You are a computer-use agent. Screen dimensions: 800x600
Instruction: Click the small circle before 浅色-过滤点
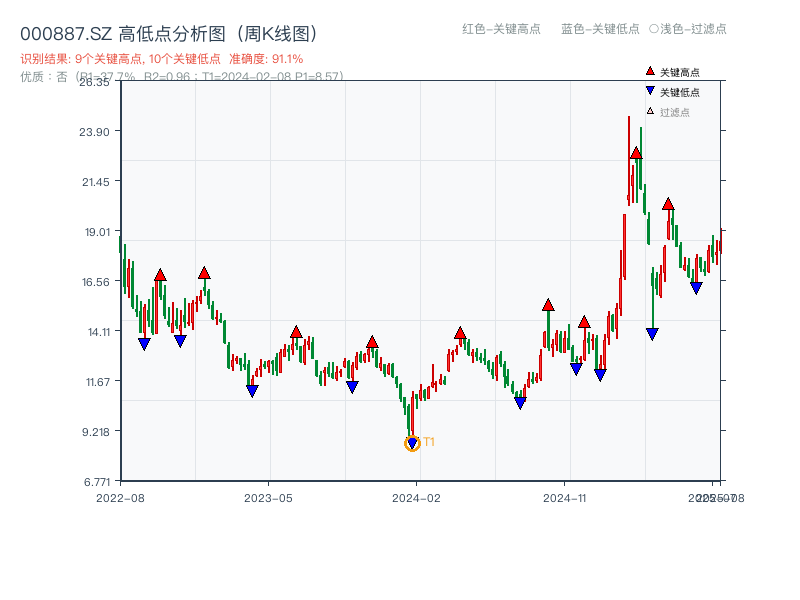point(654,29)
